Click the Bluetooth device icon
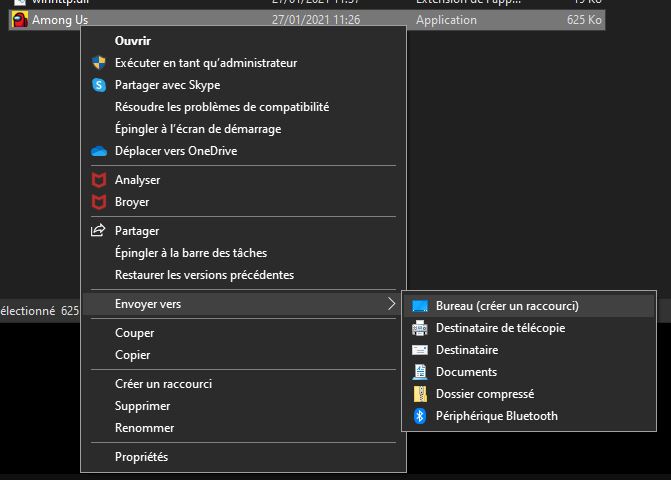Viewport: 671px width, 480px height. point(420,416)
